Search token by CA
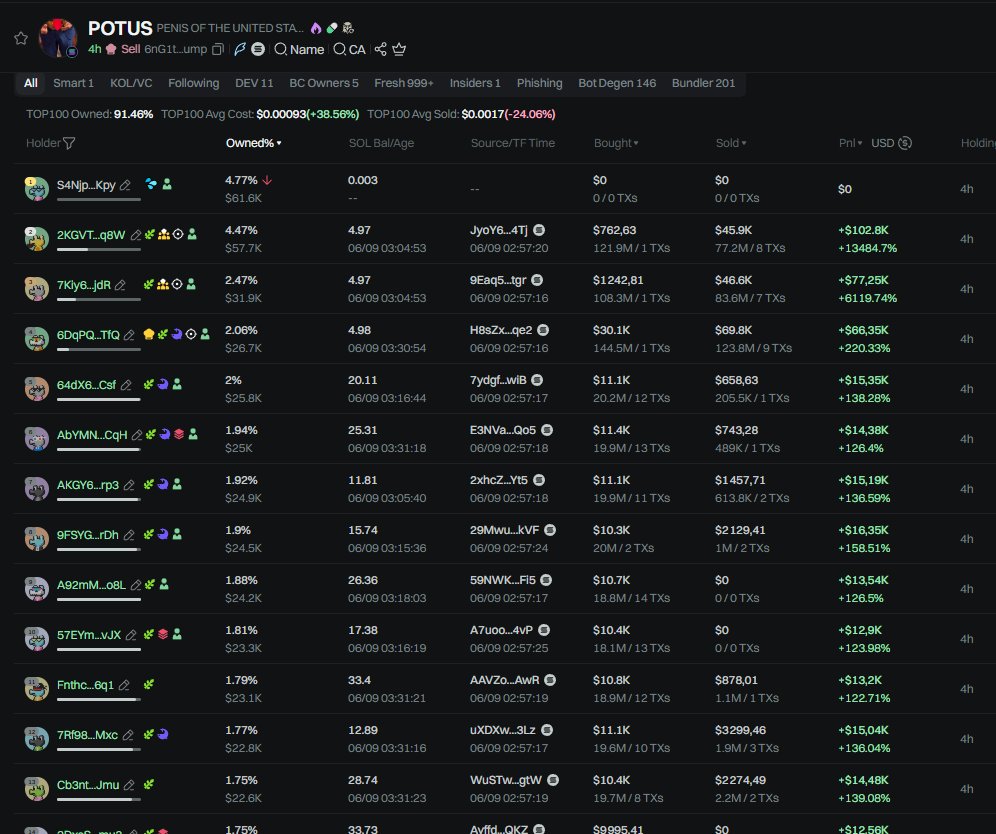 pyautogui.click(x=349, y=50)
